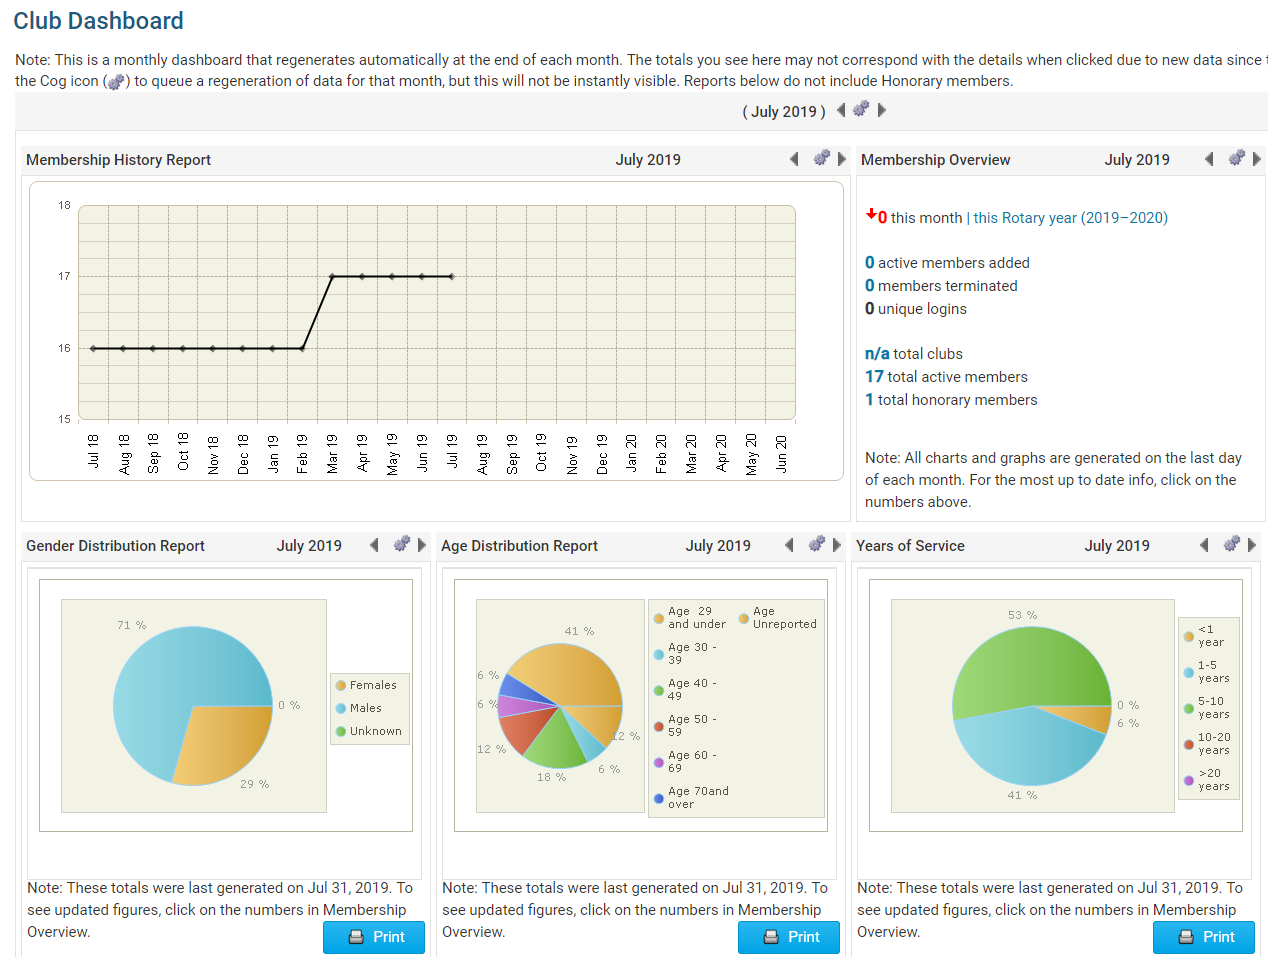Print the Years of Service report
The height and width of the screenshot is (957, 1268).
click(1204, 937)
